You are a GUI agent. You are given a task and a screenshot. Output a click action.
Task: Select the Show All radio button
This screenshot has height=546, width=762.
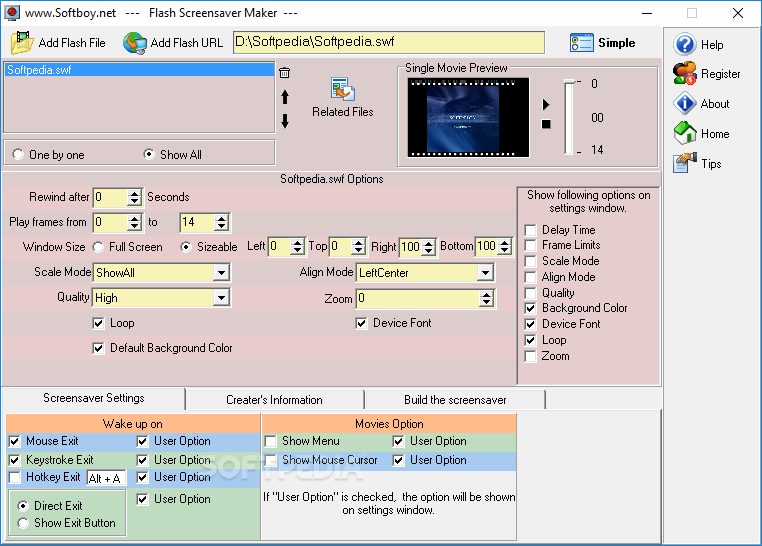click(x=149, y=154)
